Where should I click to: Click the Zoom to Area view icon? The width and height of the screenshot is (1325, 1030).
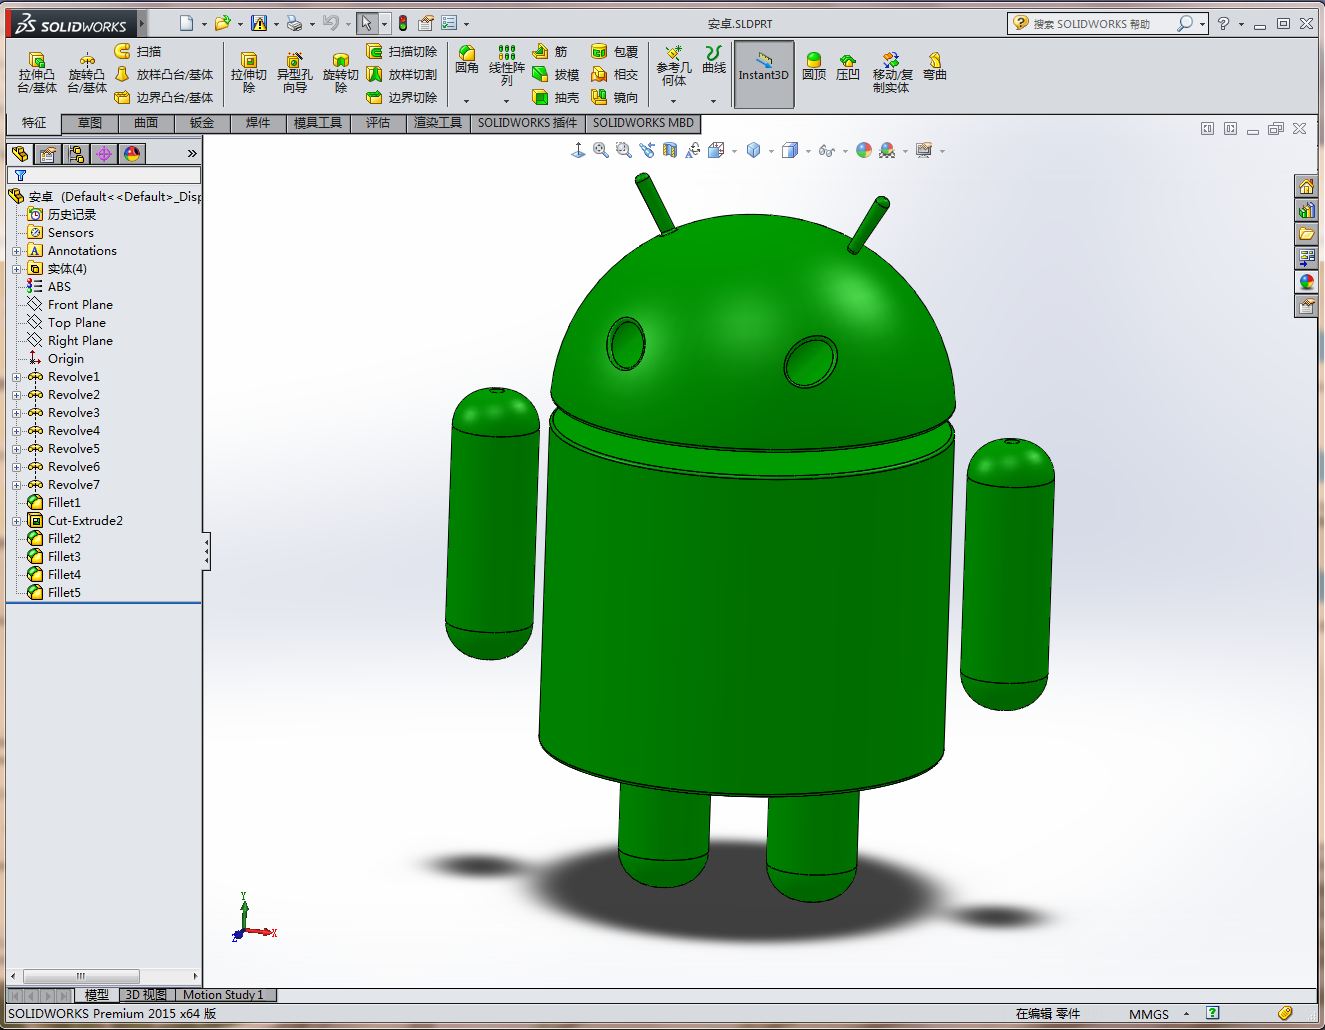point(624,150)
